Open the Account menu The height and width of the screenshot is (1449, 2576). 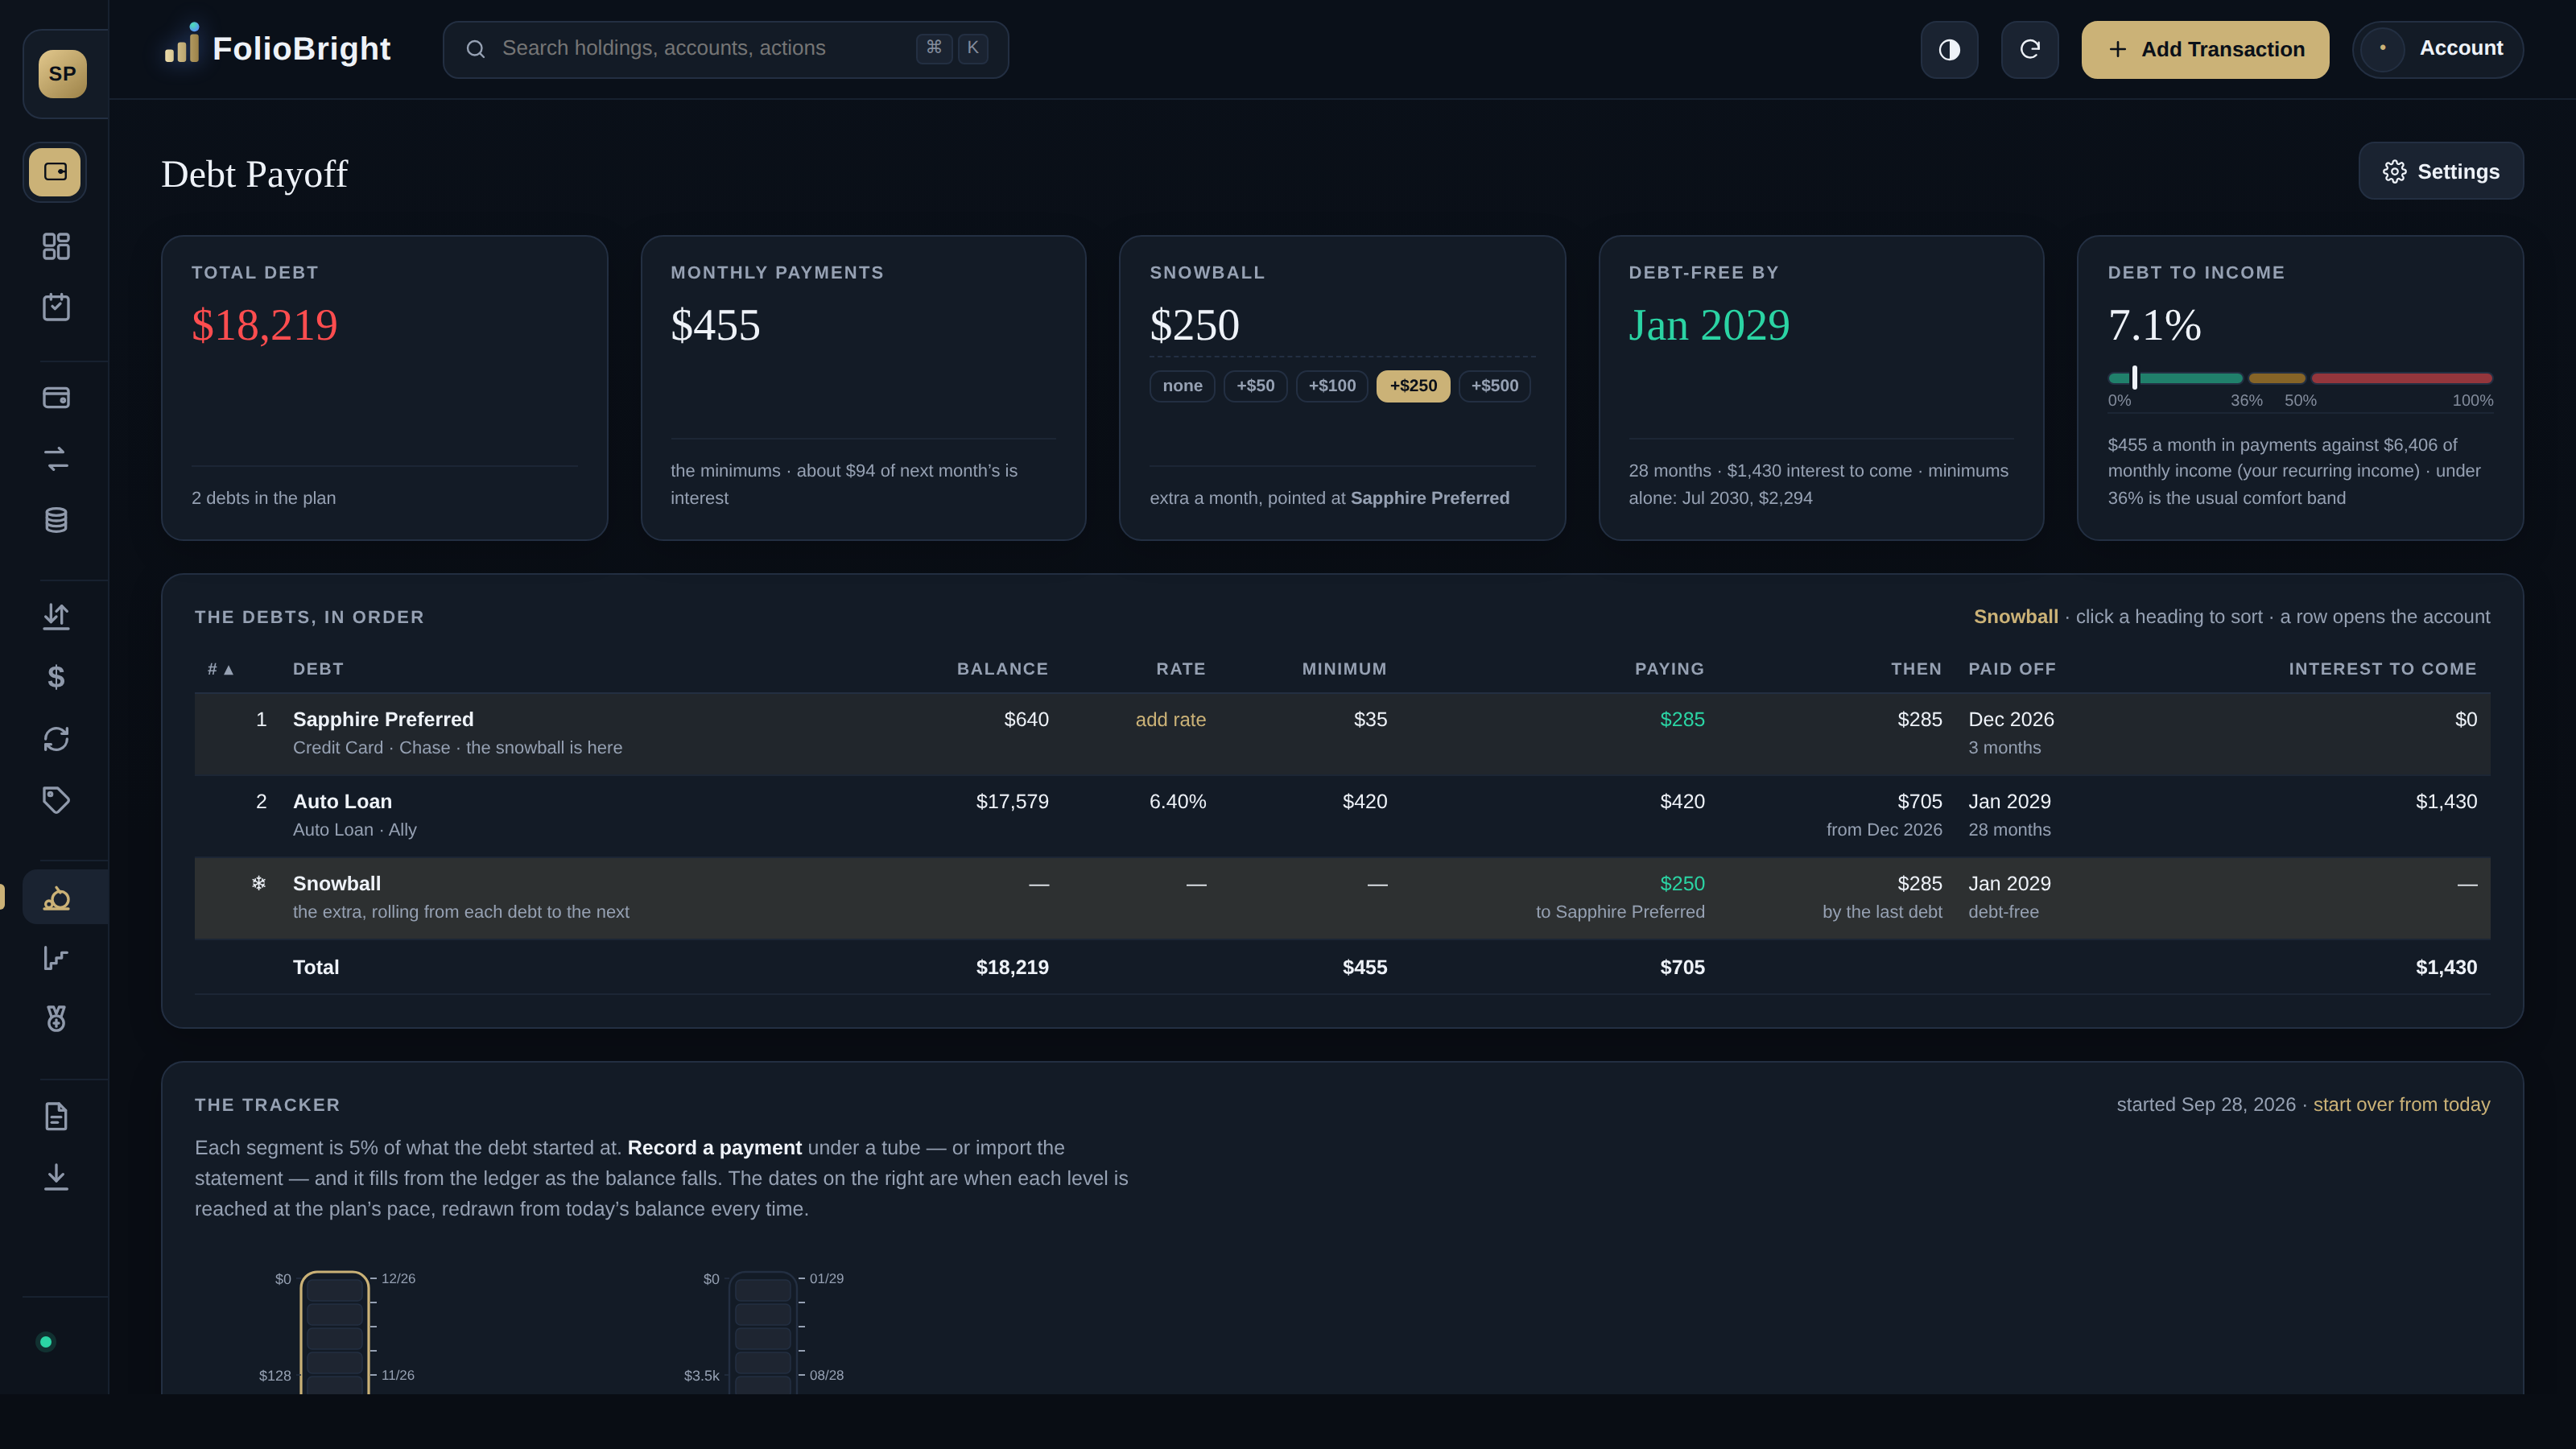2437,49
